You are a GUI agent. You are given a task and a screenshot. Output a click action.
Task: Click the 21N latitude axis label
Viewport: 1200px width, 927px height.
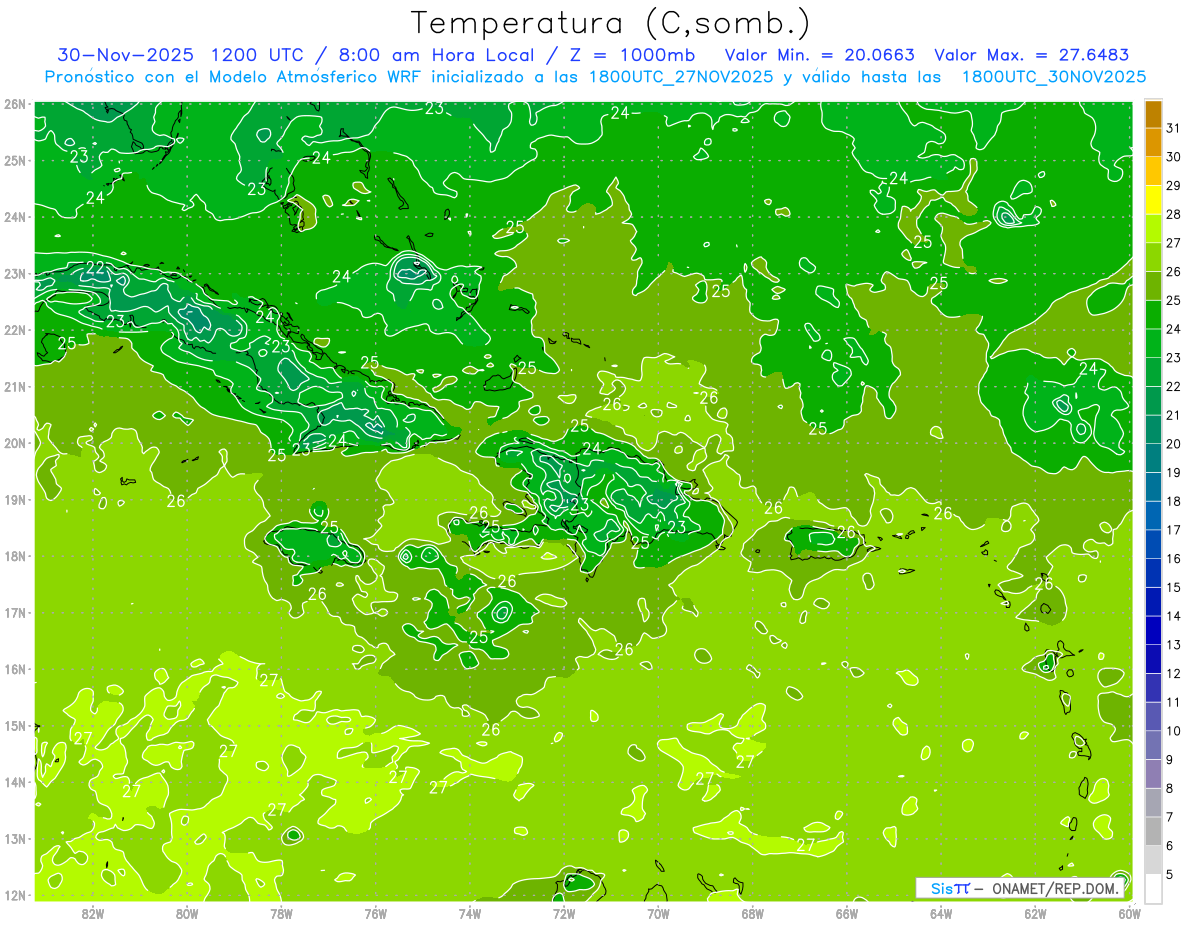pos(15,387)
